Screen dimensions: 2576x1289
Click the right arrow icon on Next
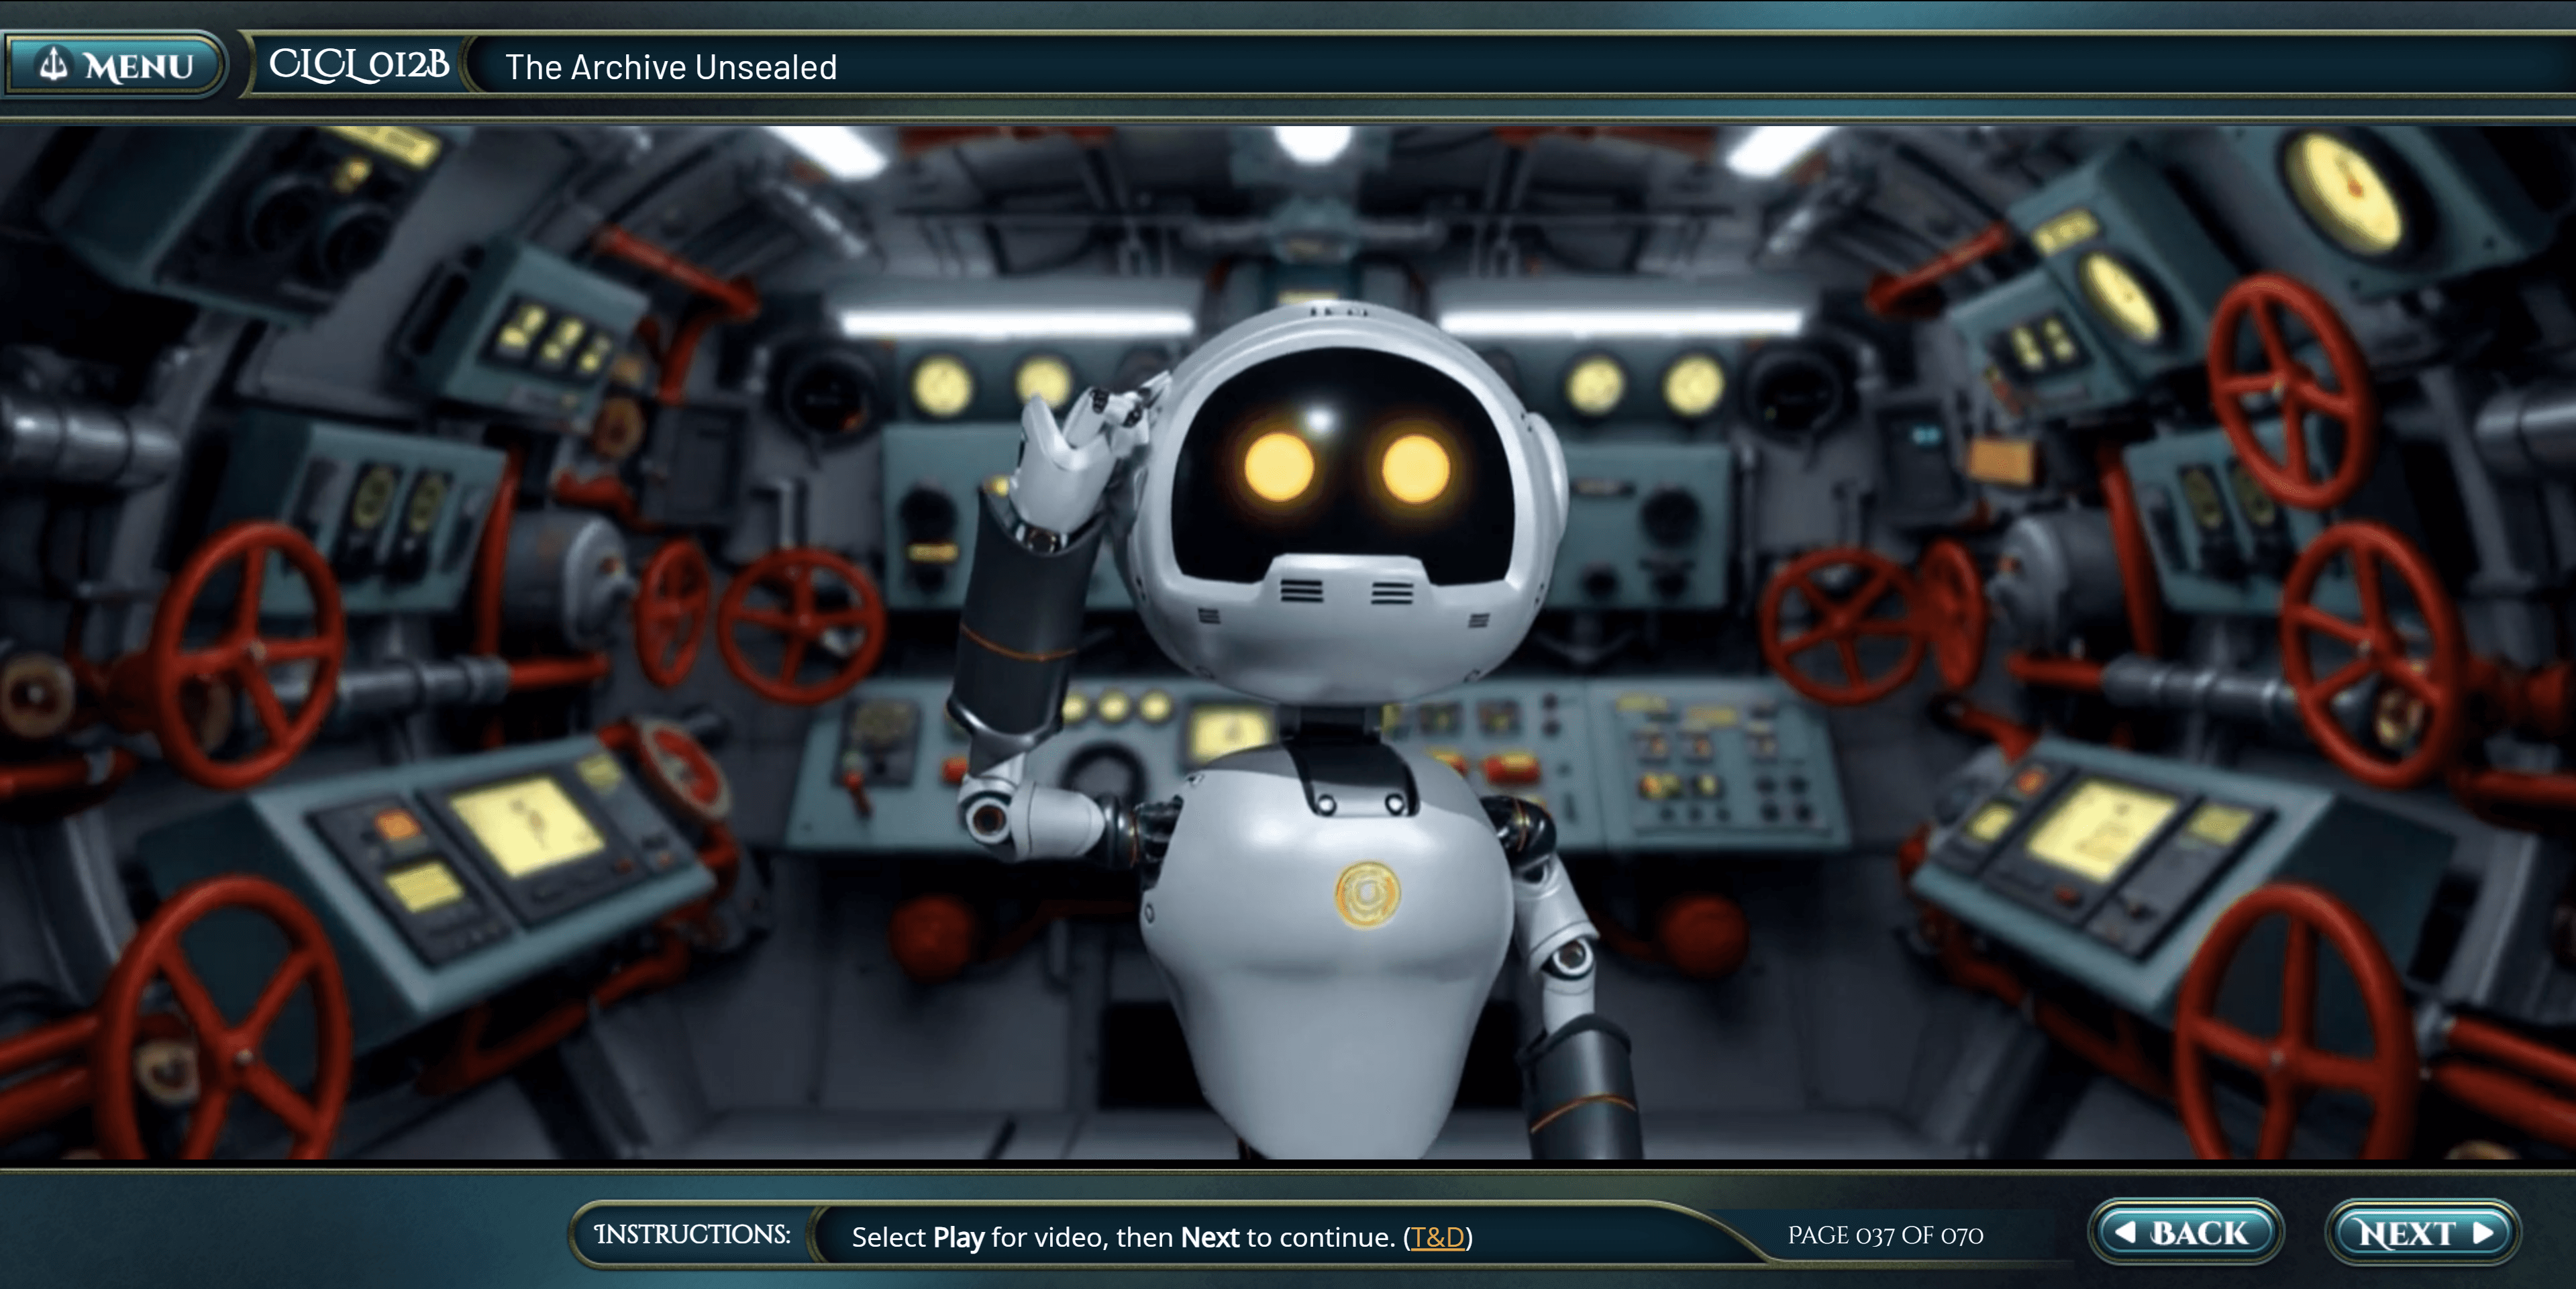tap(2483, 1232)
